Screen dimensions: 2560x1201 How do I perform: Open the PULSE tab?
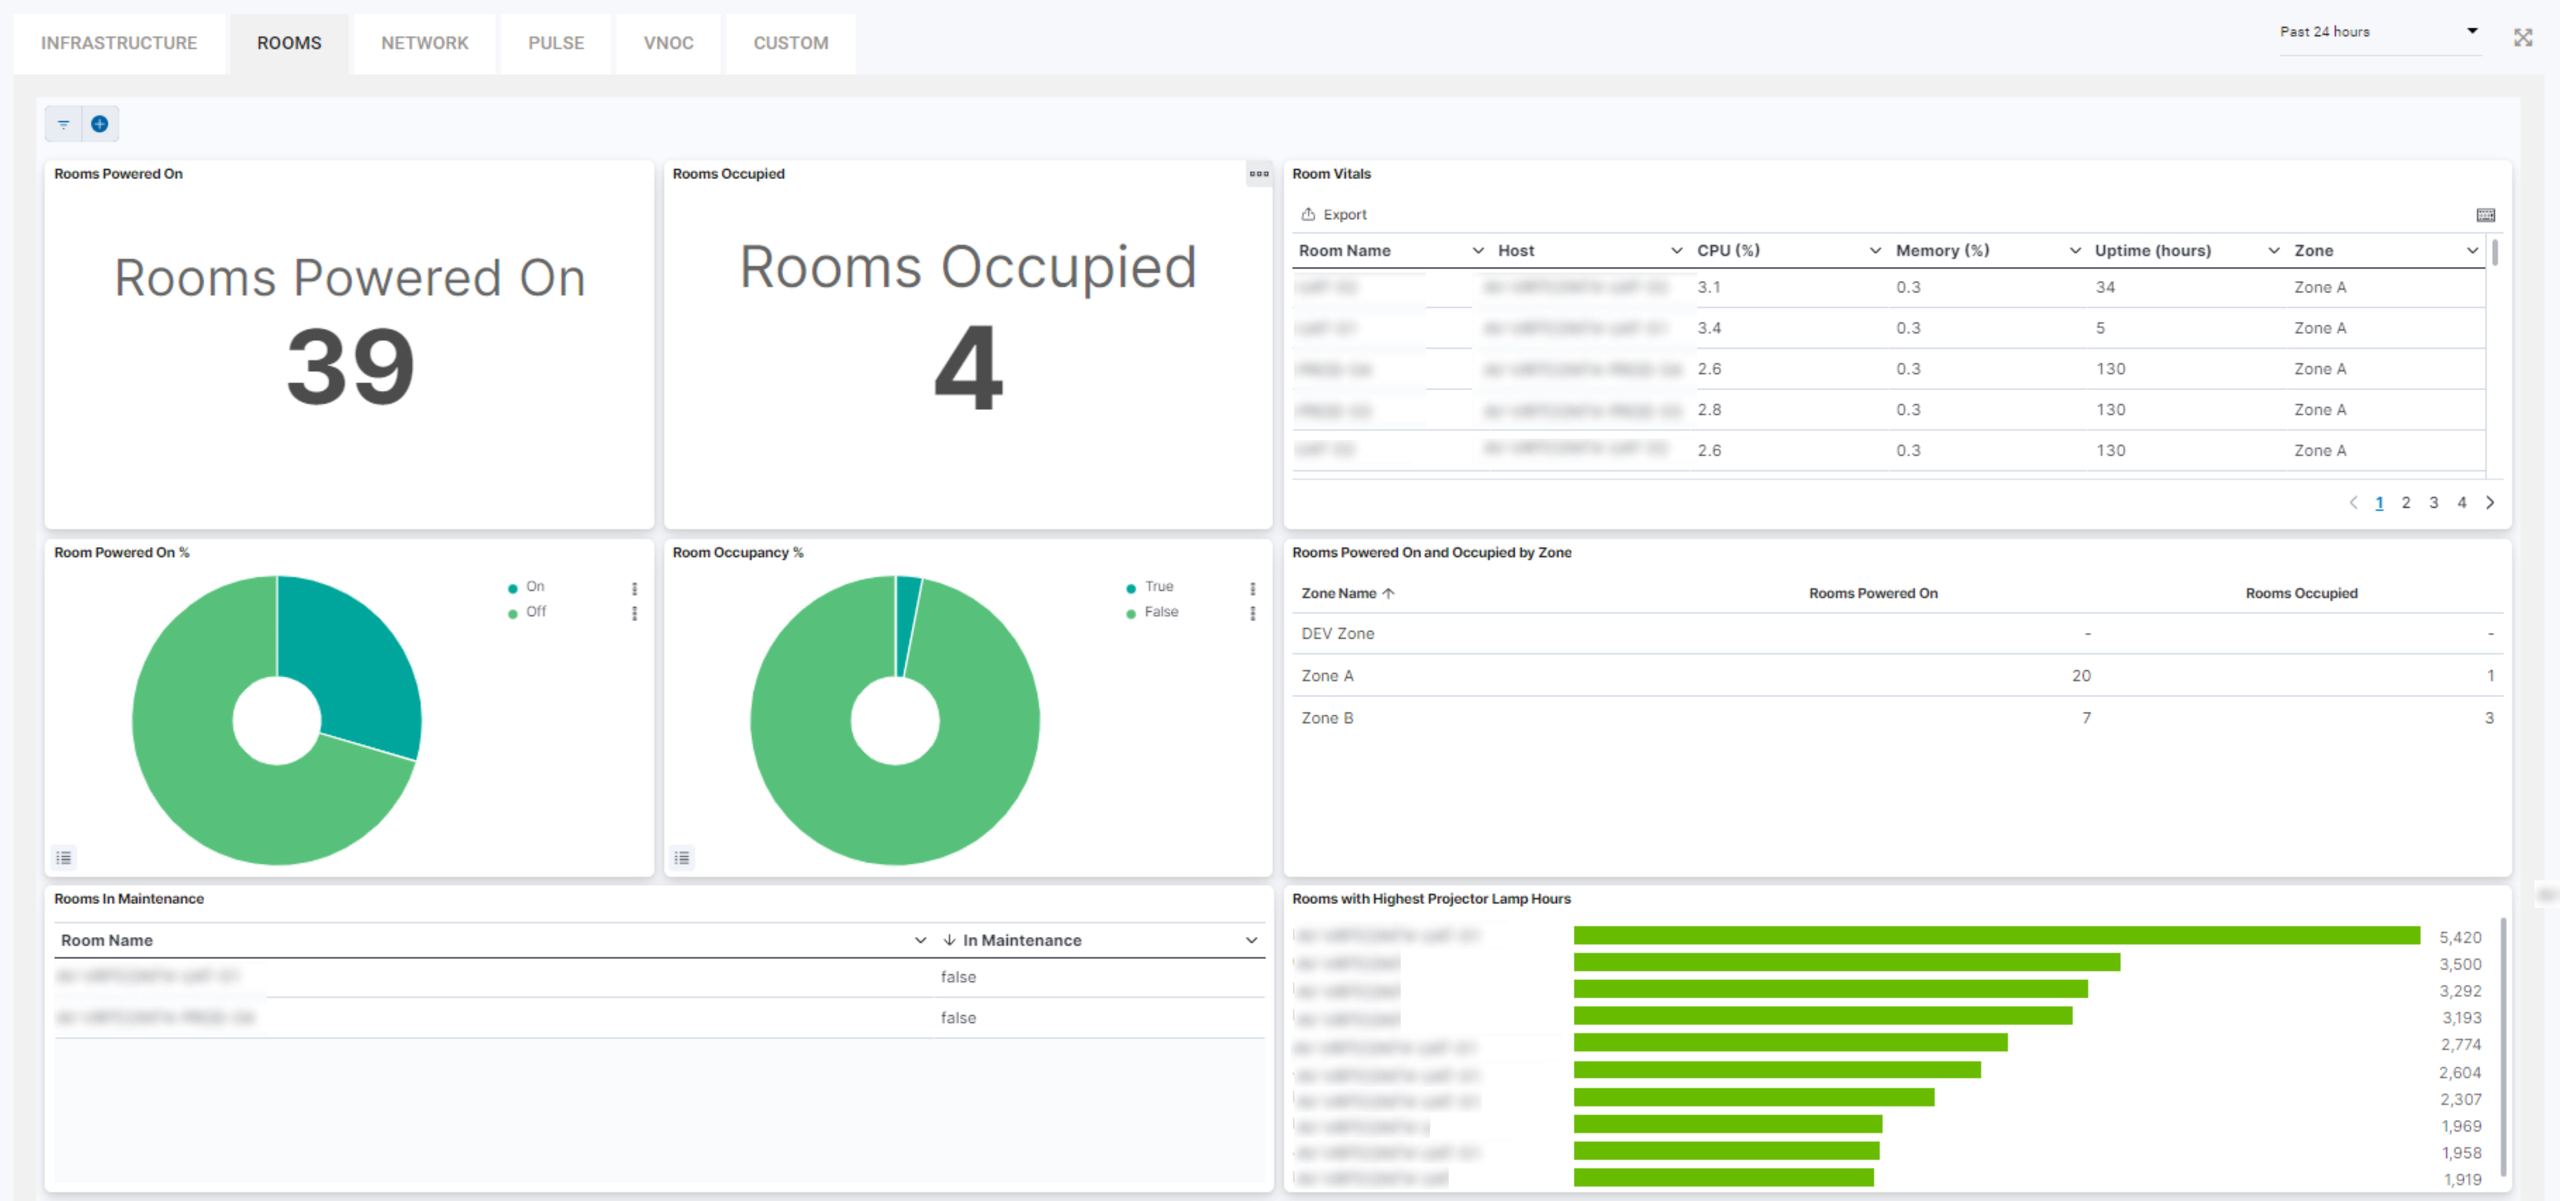556,43
